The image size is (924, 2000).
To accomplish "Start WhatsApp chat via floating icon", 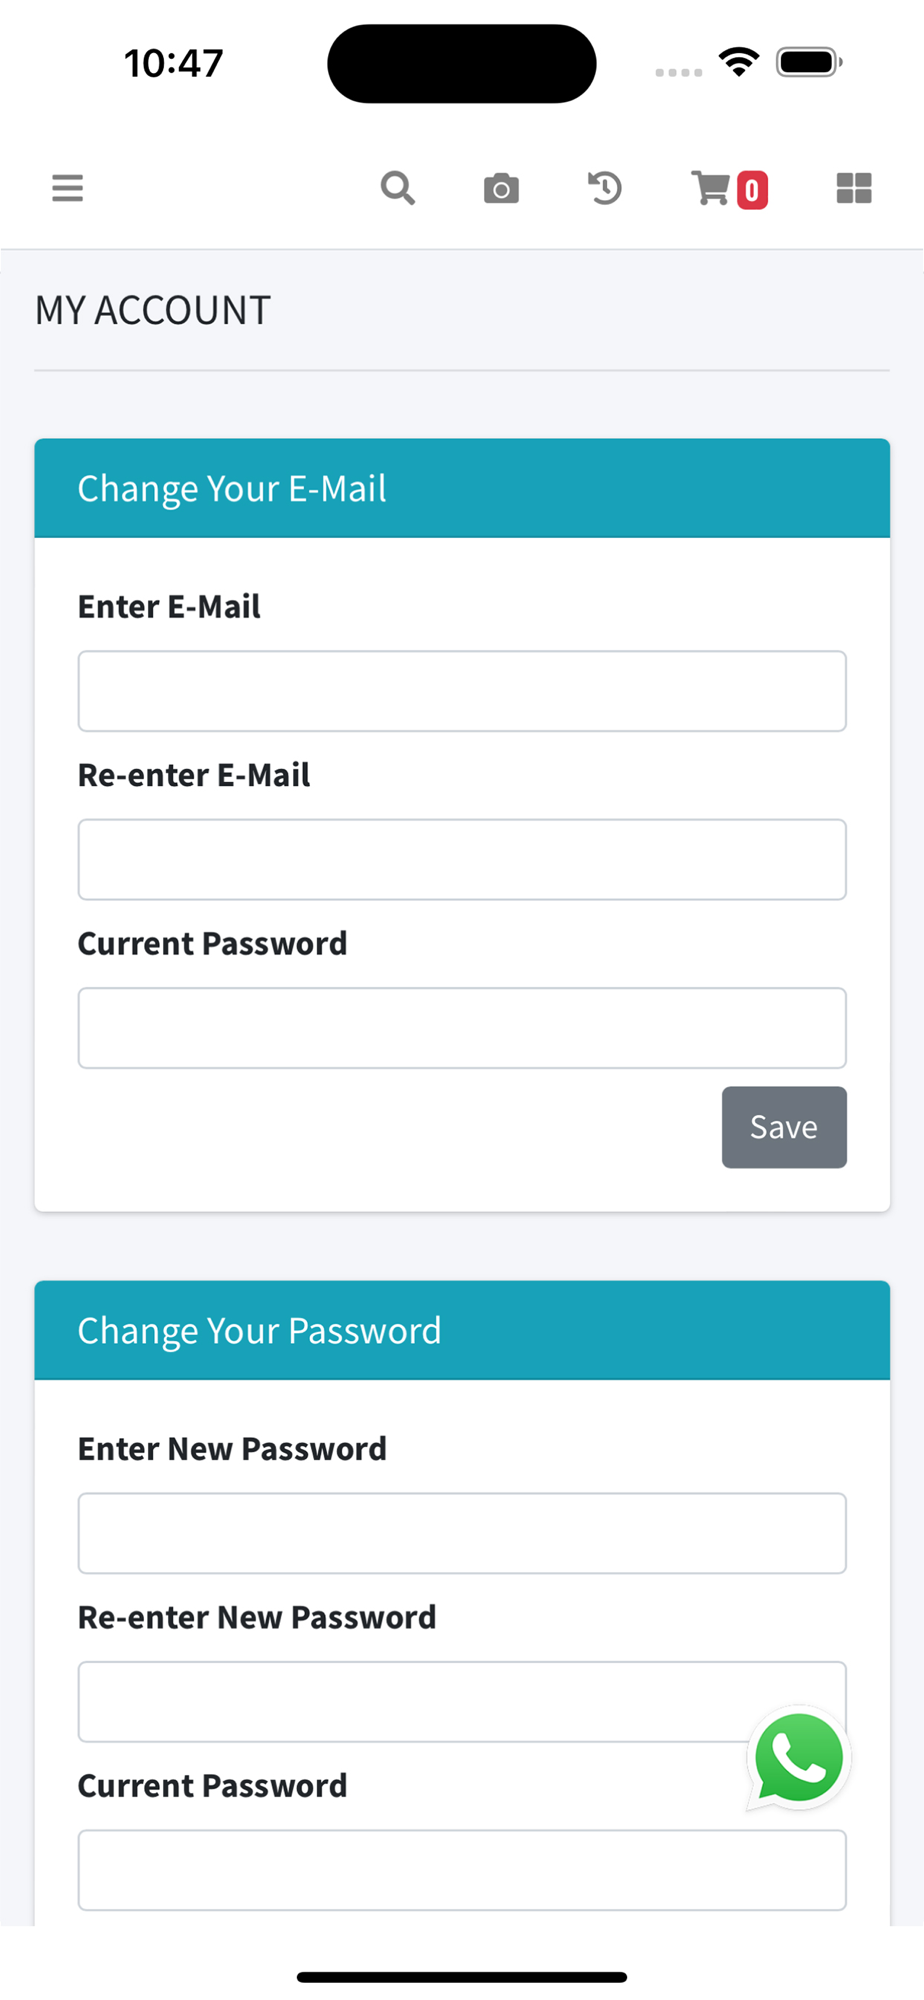I will [798, 1758].
